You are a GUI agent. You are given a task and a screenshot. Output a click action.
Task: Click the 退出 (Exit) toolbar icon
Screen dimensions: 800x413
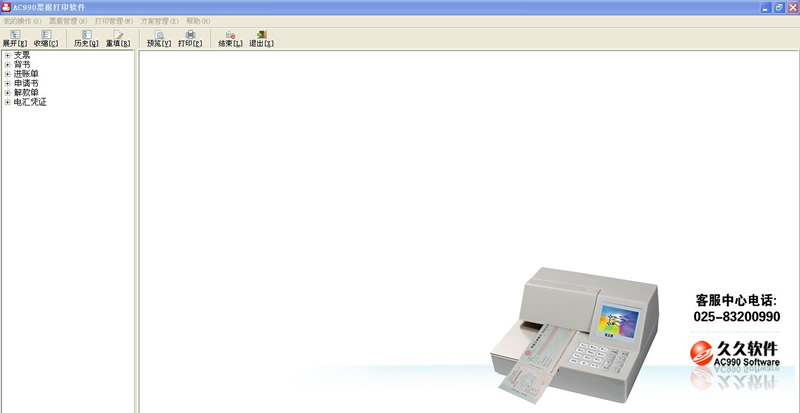(261, 38)
